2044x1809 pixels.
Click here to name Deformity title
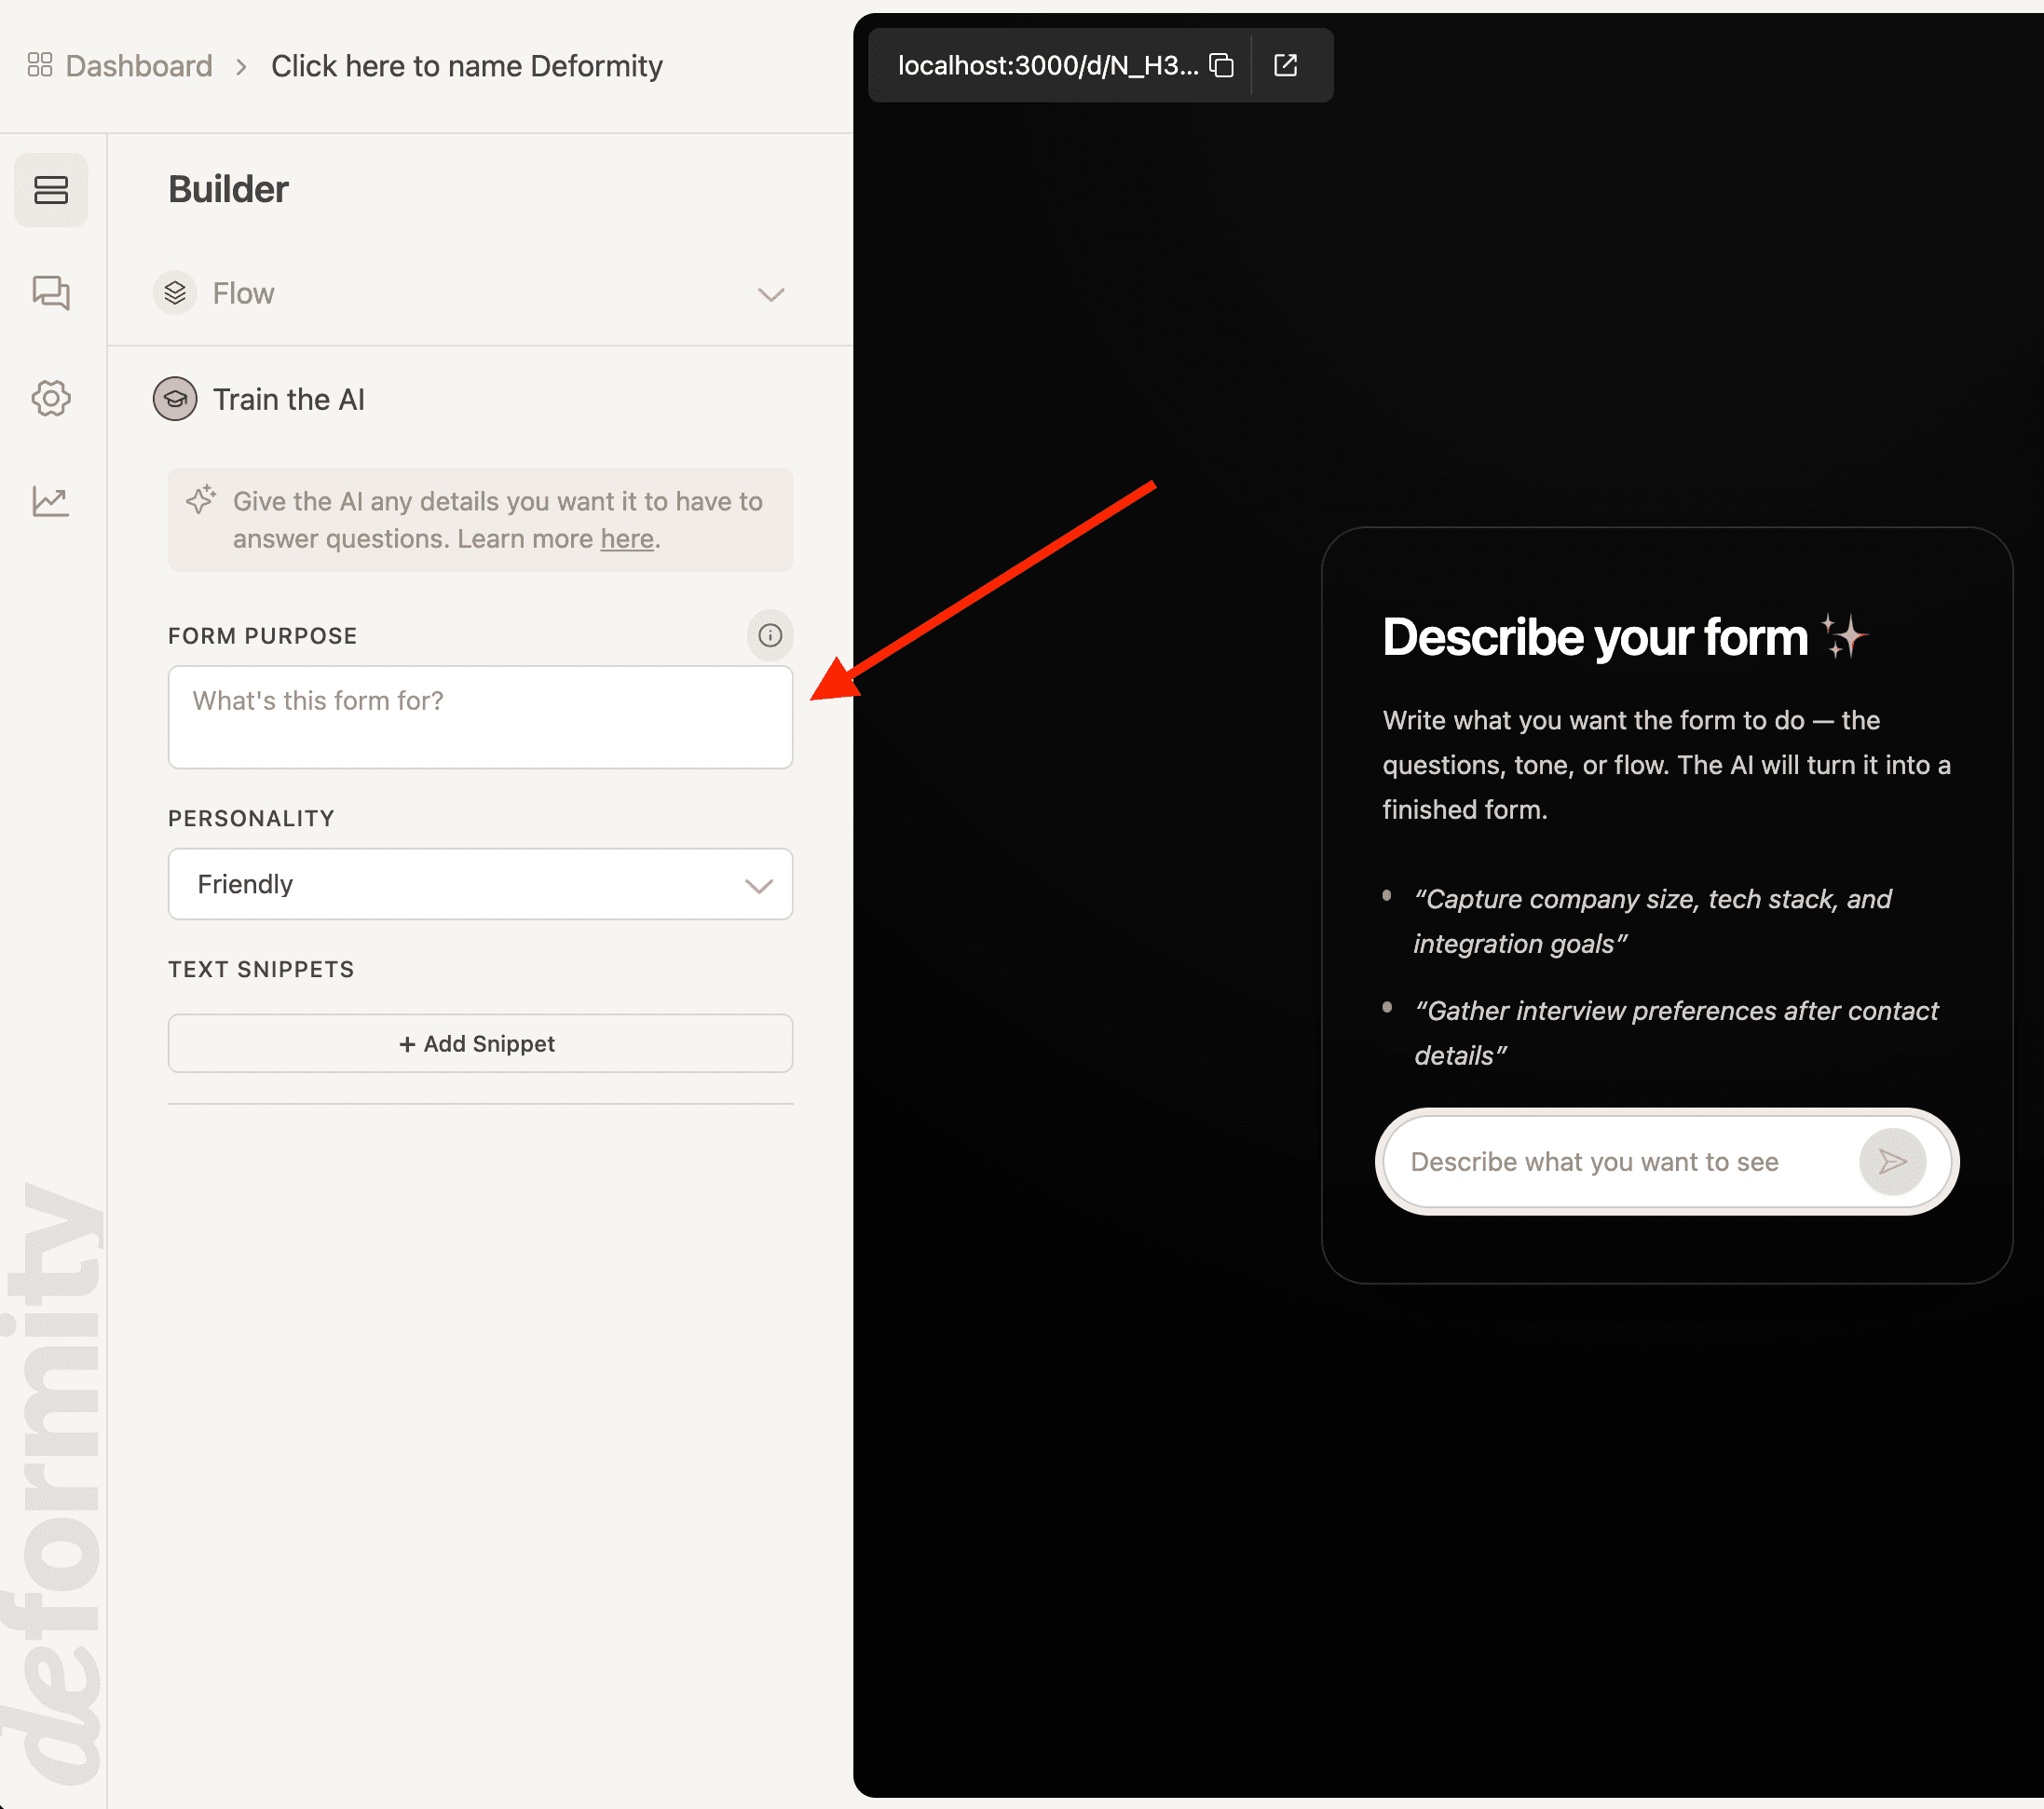pyautogui.click(x=466, y=66)
